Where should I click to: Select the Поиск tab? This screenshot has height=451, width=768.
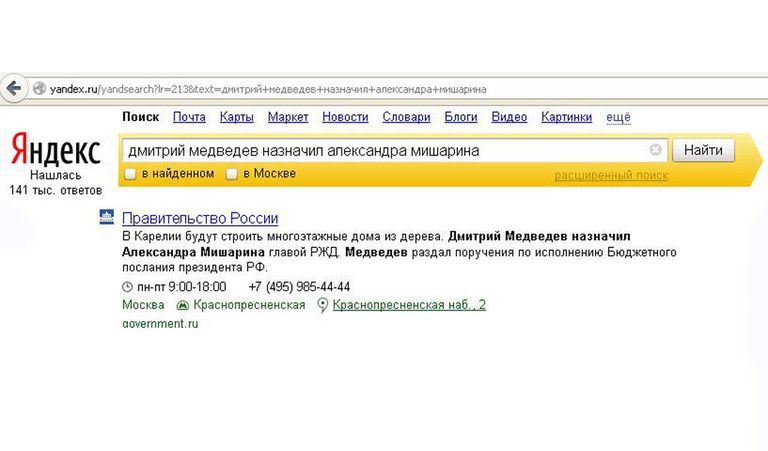[141, 117]
